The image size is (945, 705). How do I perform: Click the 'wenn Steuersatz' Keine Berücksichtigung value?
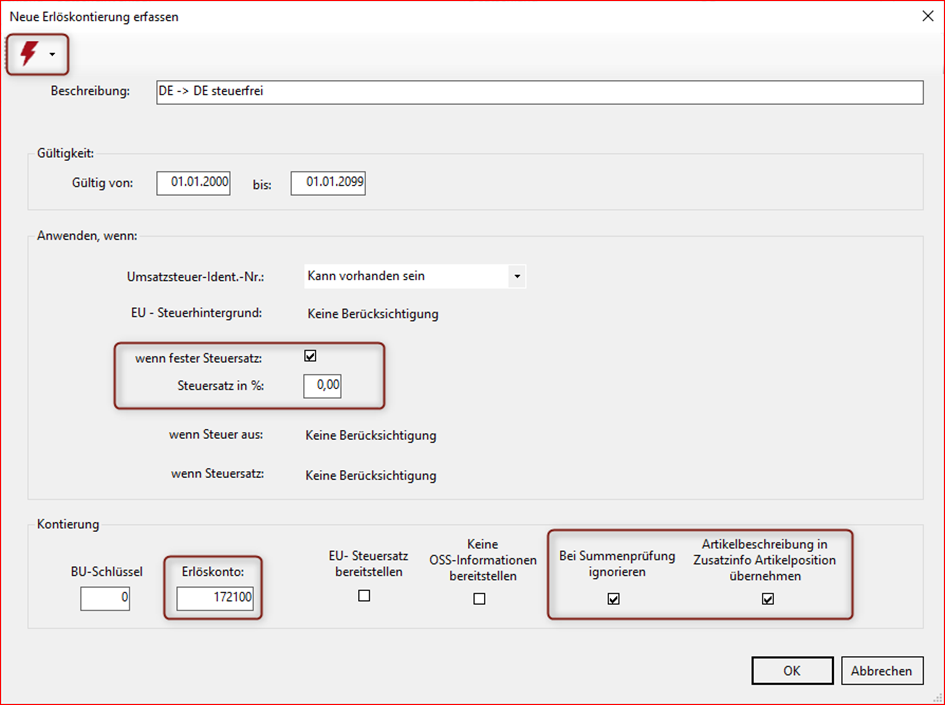pos(370,476)
